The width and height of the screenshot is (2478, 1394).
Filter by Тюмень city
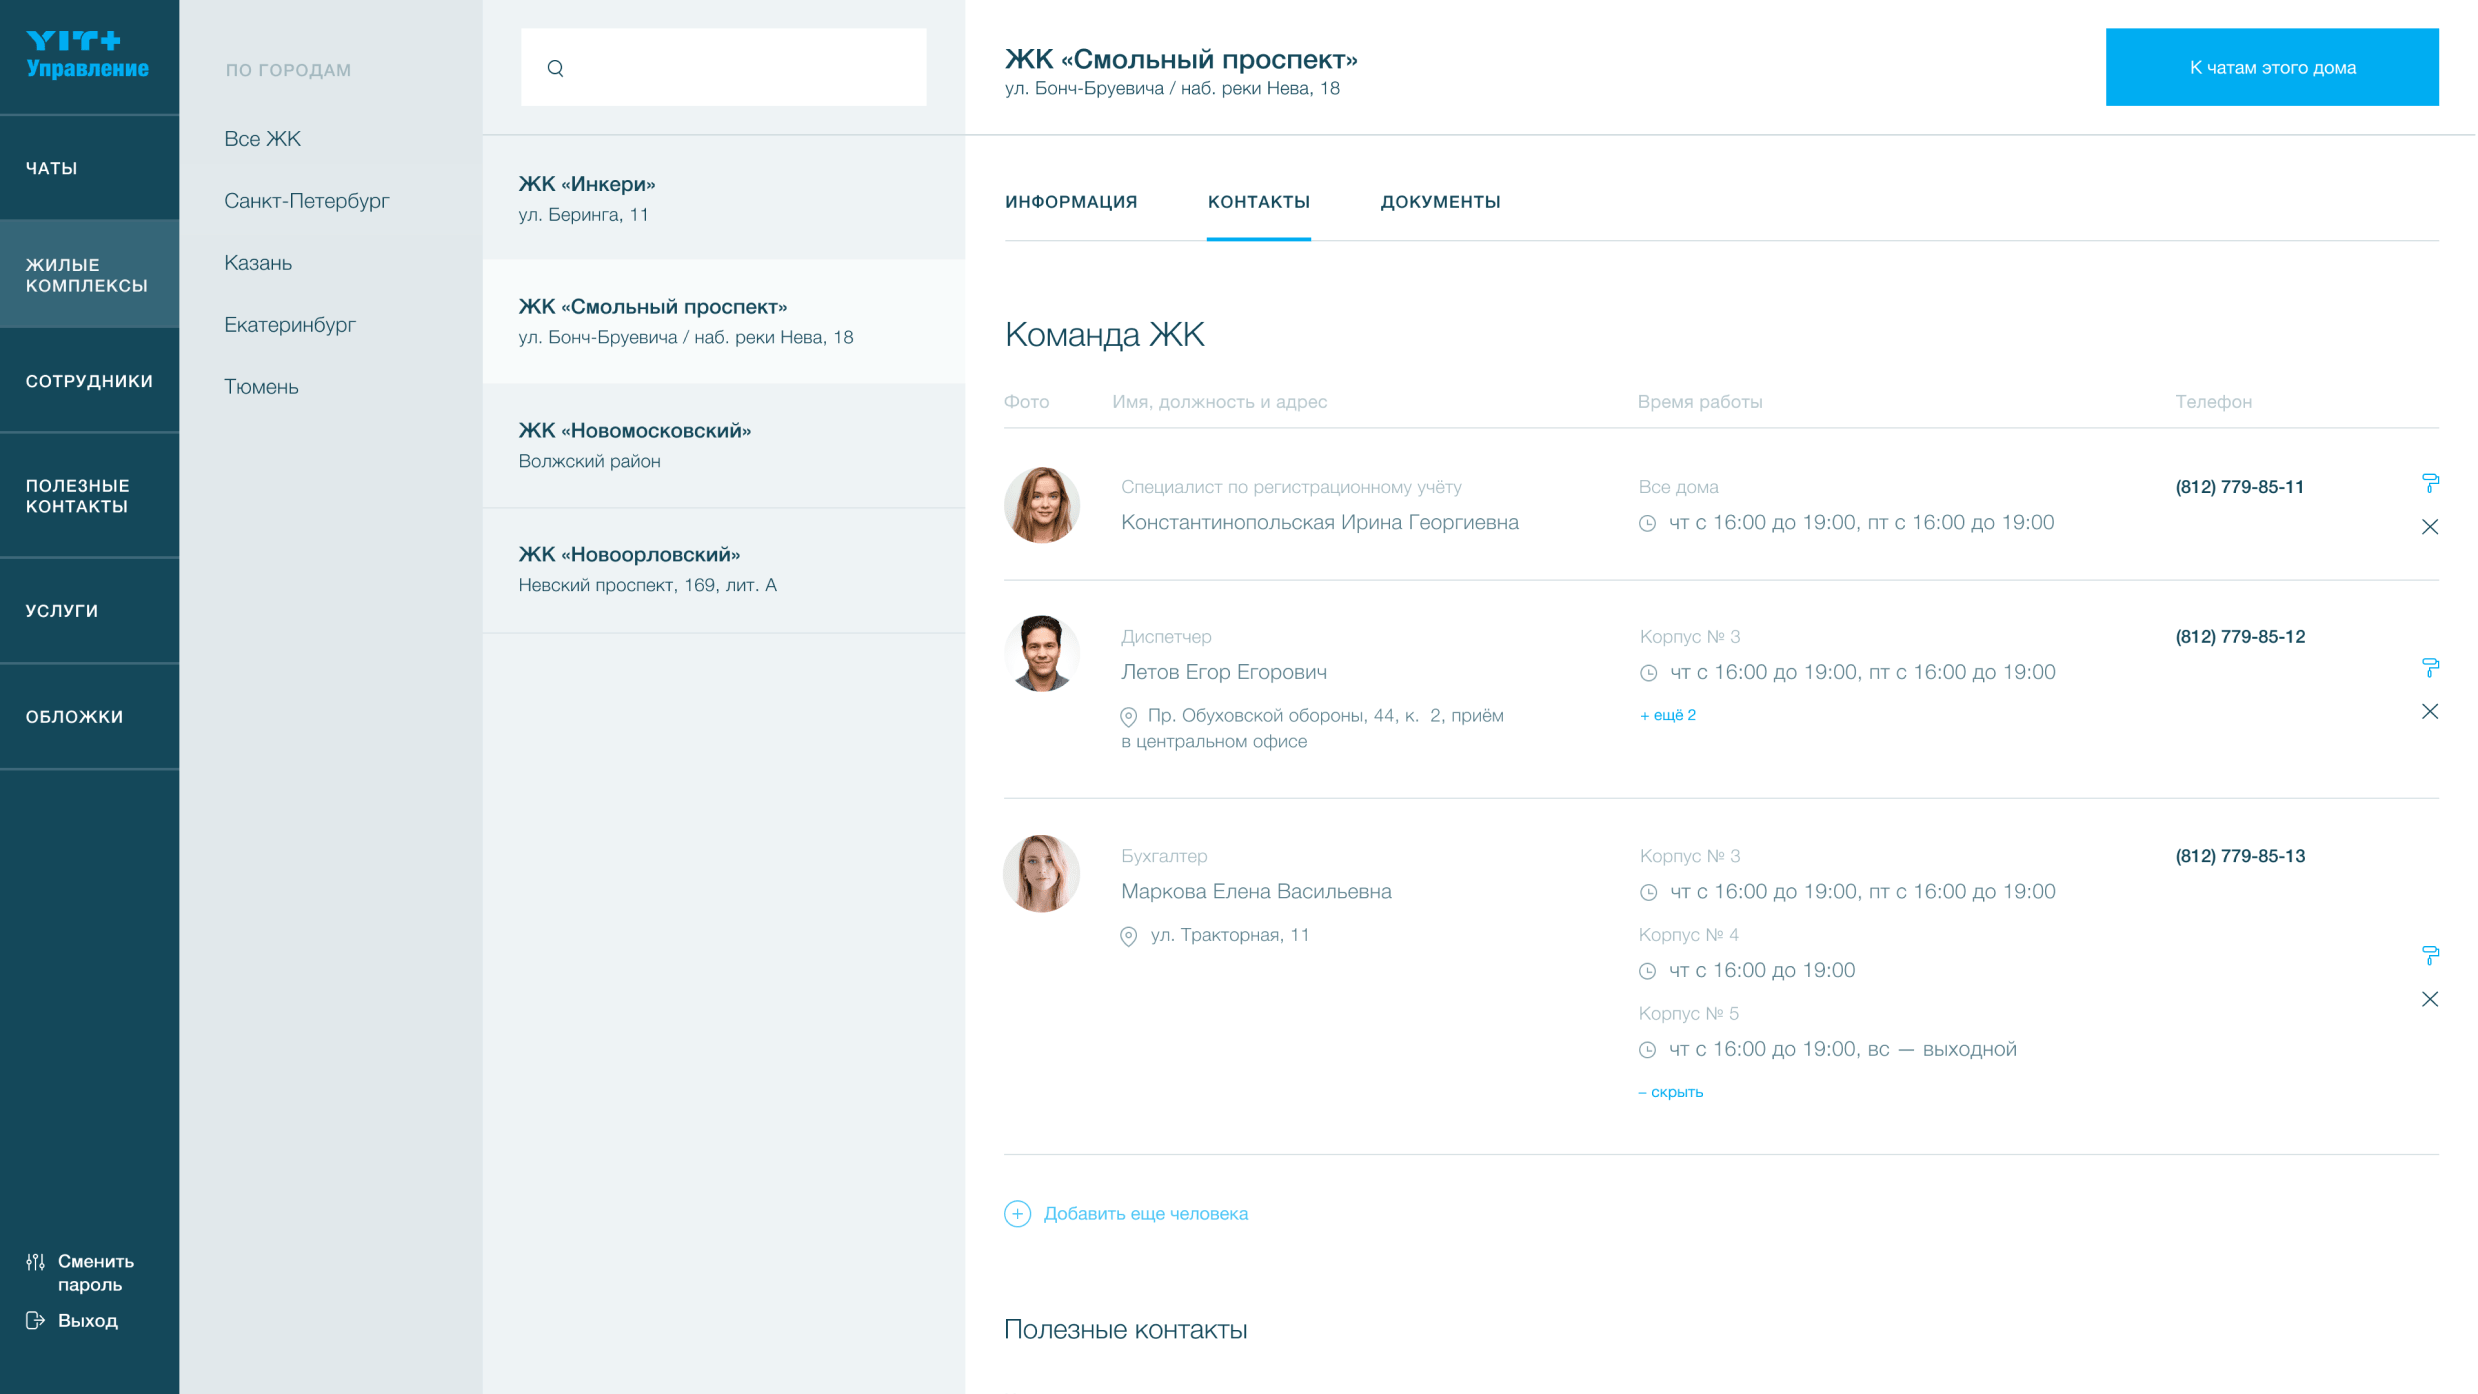pyautogui.click(x=261, y=387)
